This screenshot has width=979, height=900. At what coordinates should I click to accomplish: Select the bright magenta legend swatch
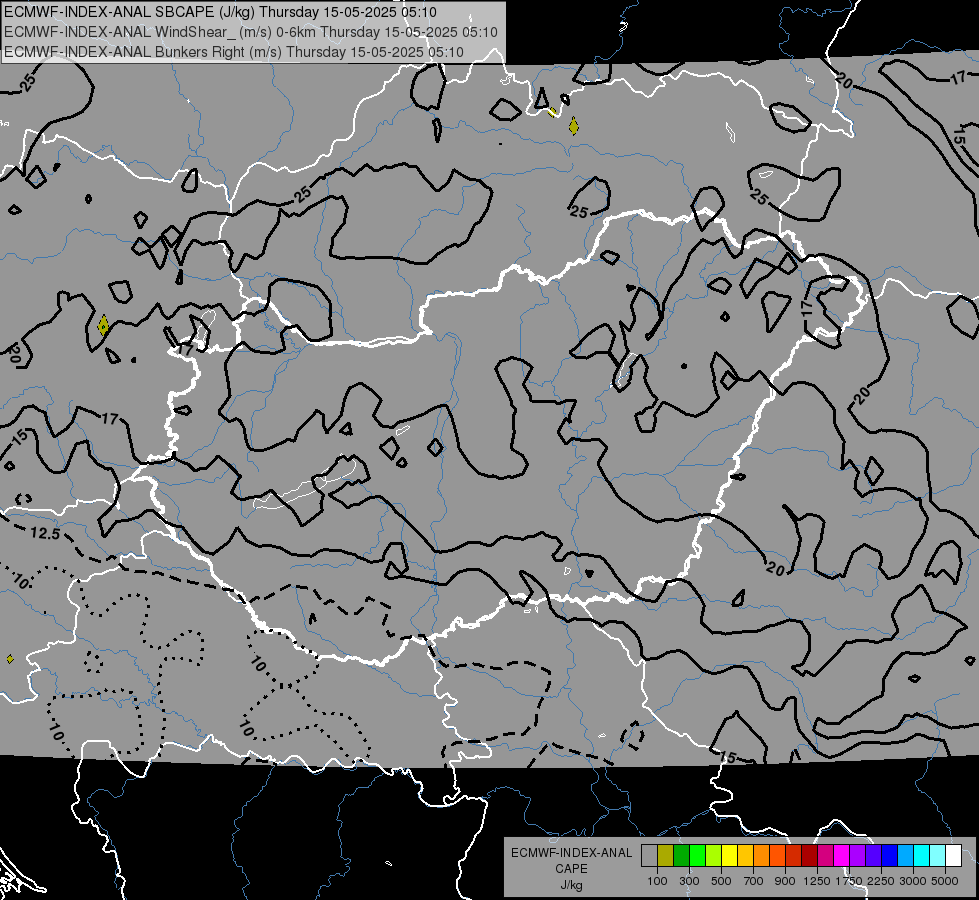point(841,855)
